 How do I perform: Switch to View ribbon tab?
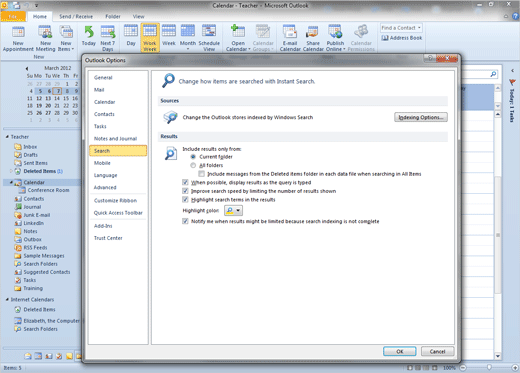(138, 16)
